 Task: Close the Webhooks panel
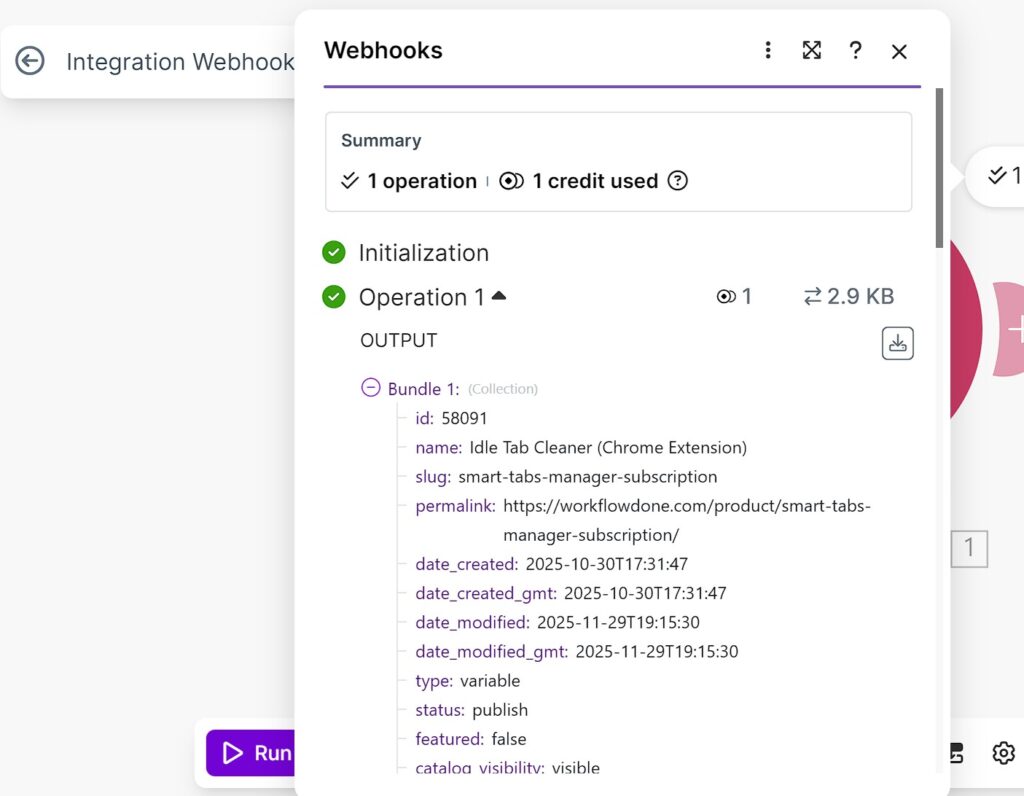899,51
